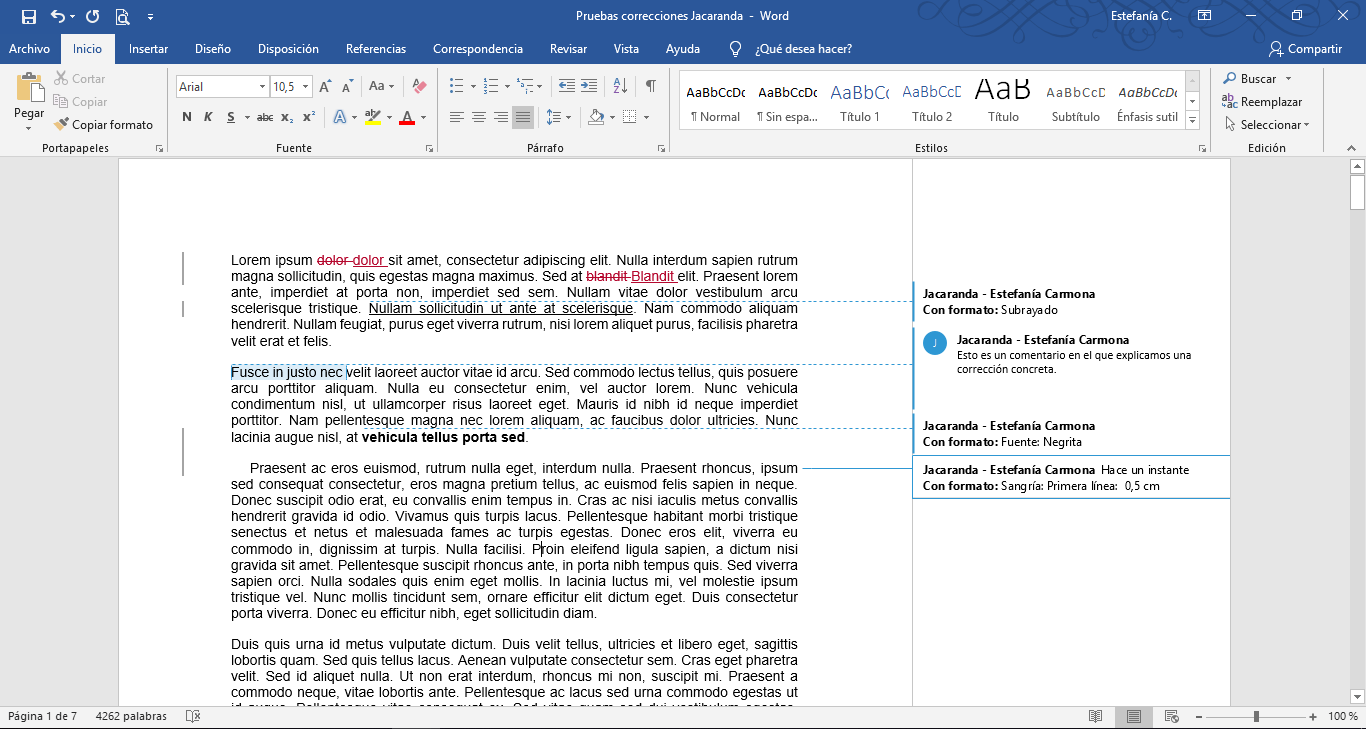Image resolution: width=1366 pixels, height=729 pixels.
Task: Select the justify alignment icon
Action: click(522, 116)
